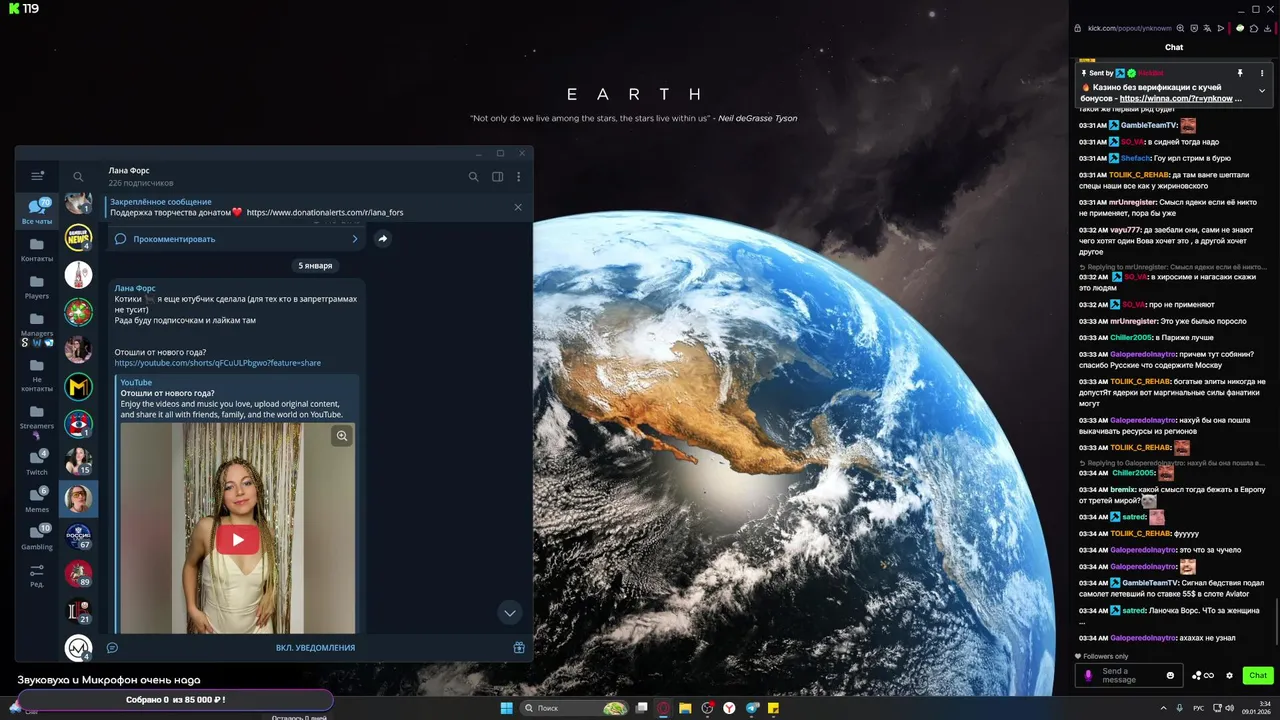This screenshot has width=1280, height=720.
Task: Open the Контакты folder
Action: [x=37, y=249]
